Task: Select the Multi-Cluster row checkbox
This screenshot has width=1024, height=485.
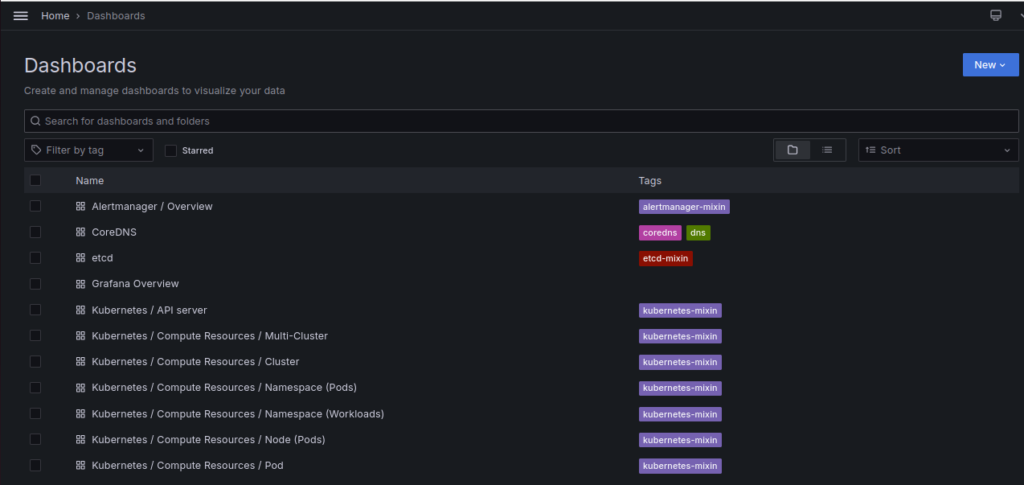Action: coord(35,336)
